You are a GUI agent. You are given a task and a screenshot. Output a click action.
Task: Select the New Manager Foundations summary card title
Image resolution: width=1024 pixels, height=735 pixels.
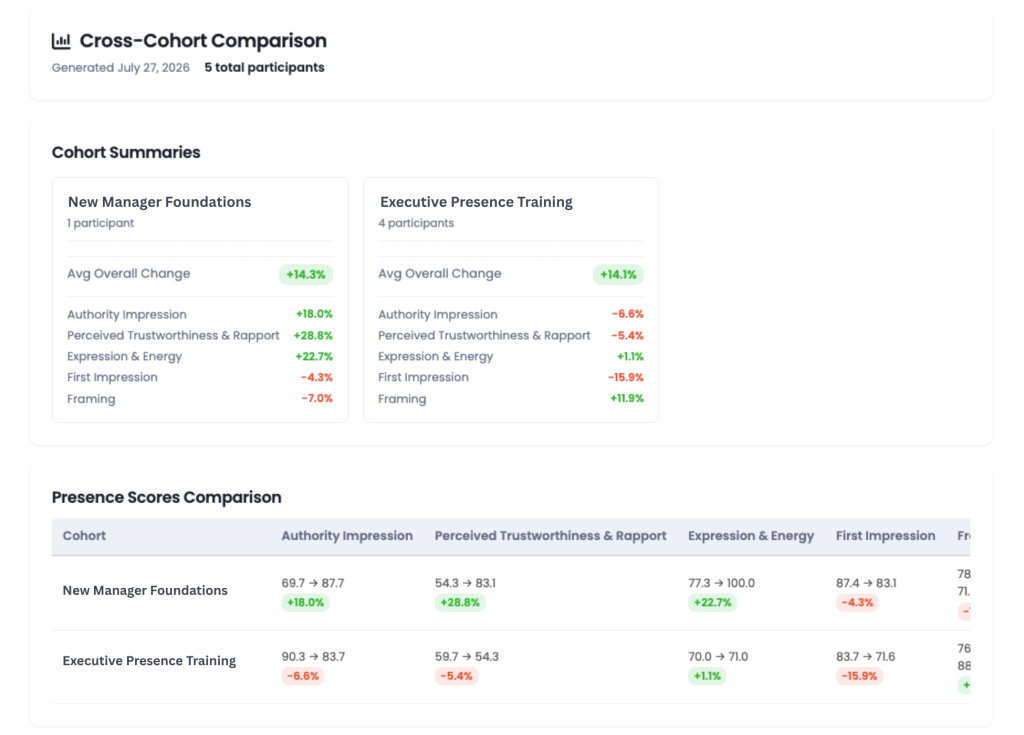pyautogui.click(x=159, y=202)
